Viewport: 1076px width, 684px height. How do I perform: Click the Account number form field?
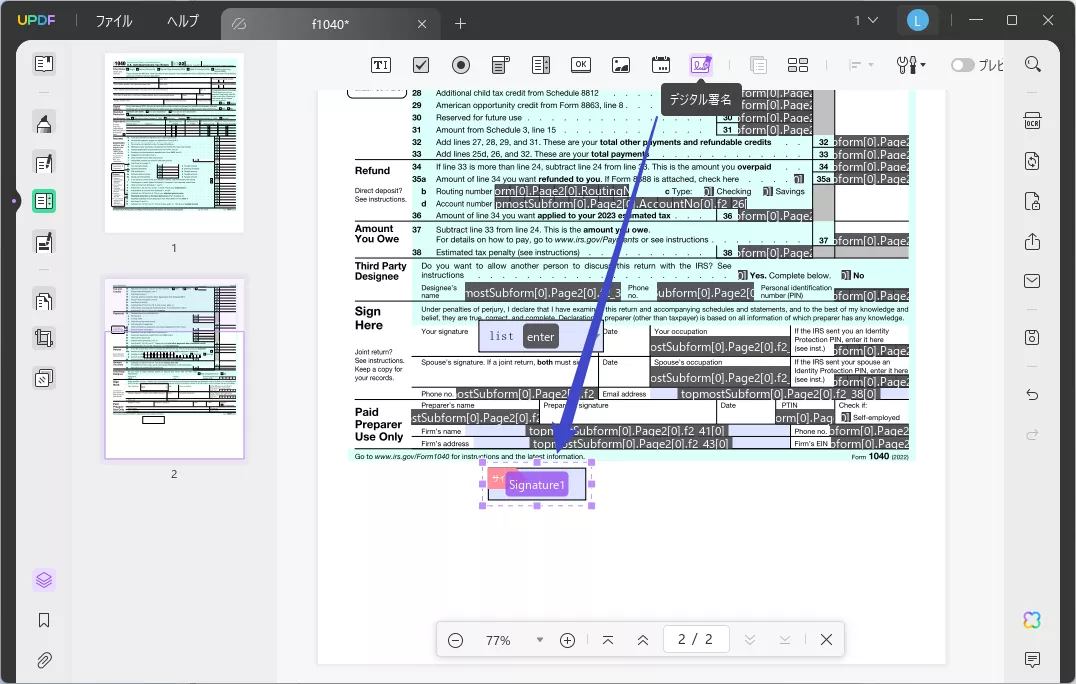tap(620, 204)
